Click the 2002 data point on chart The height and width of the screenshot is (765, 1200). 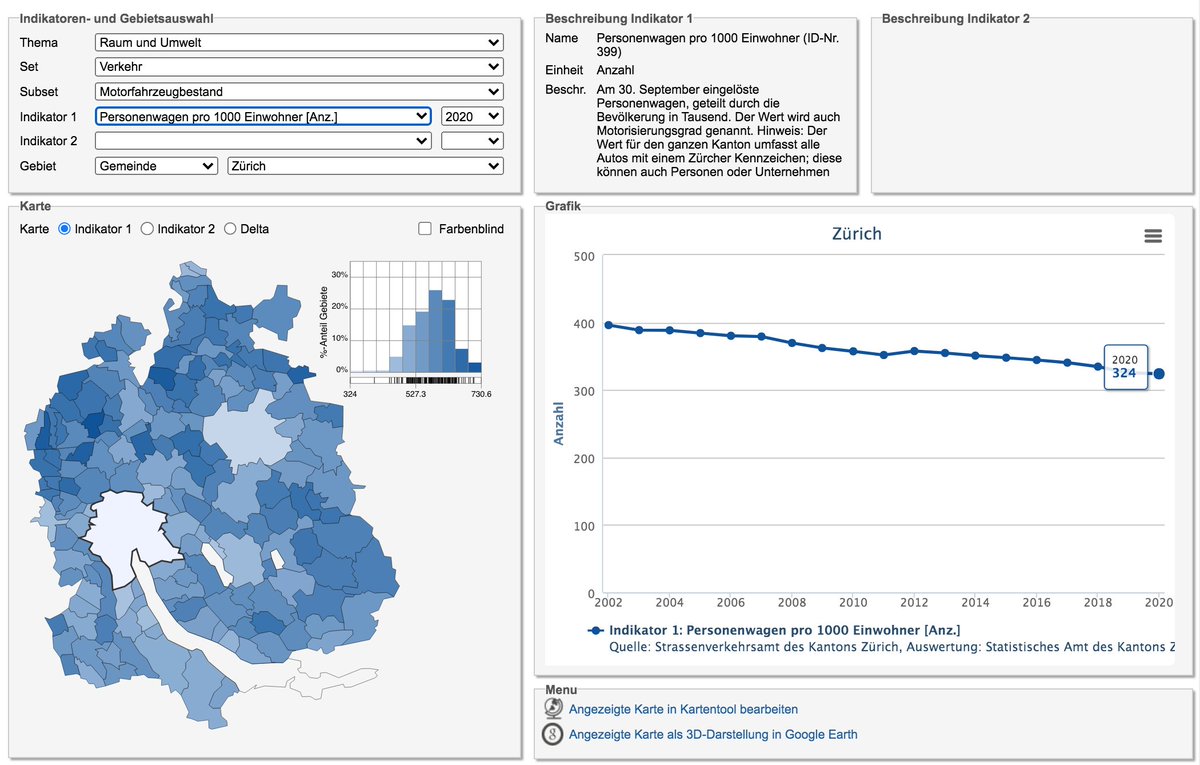pos(608,325)
